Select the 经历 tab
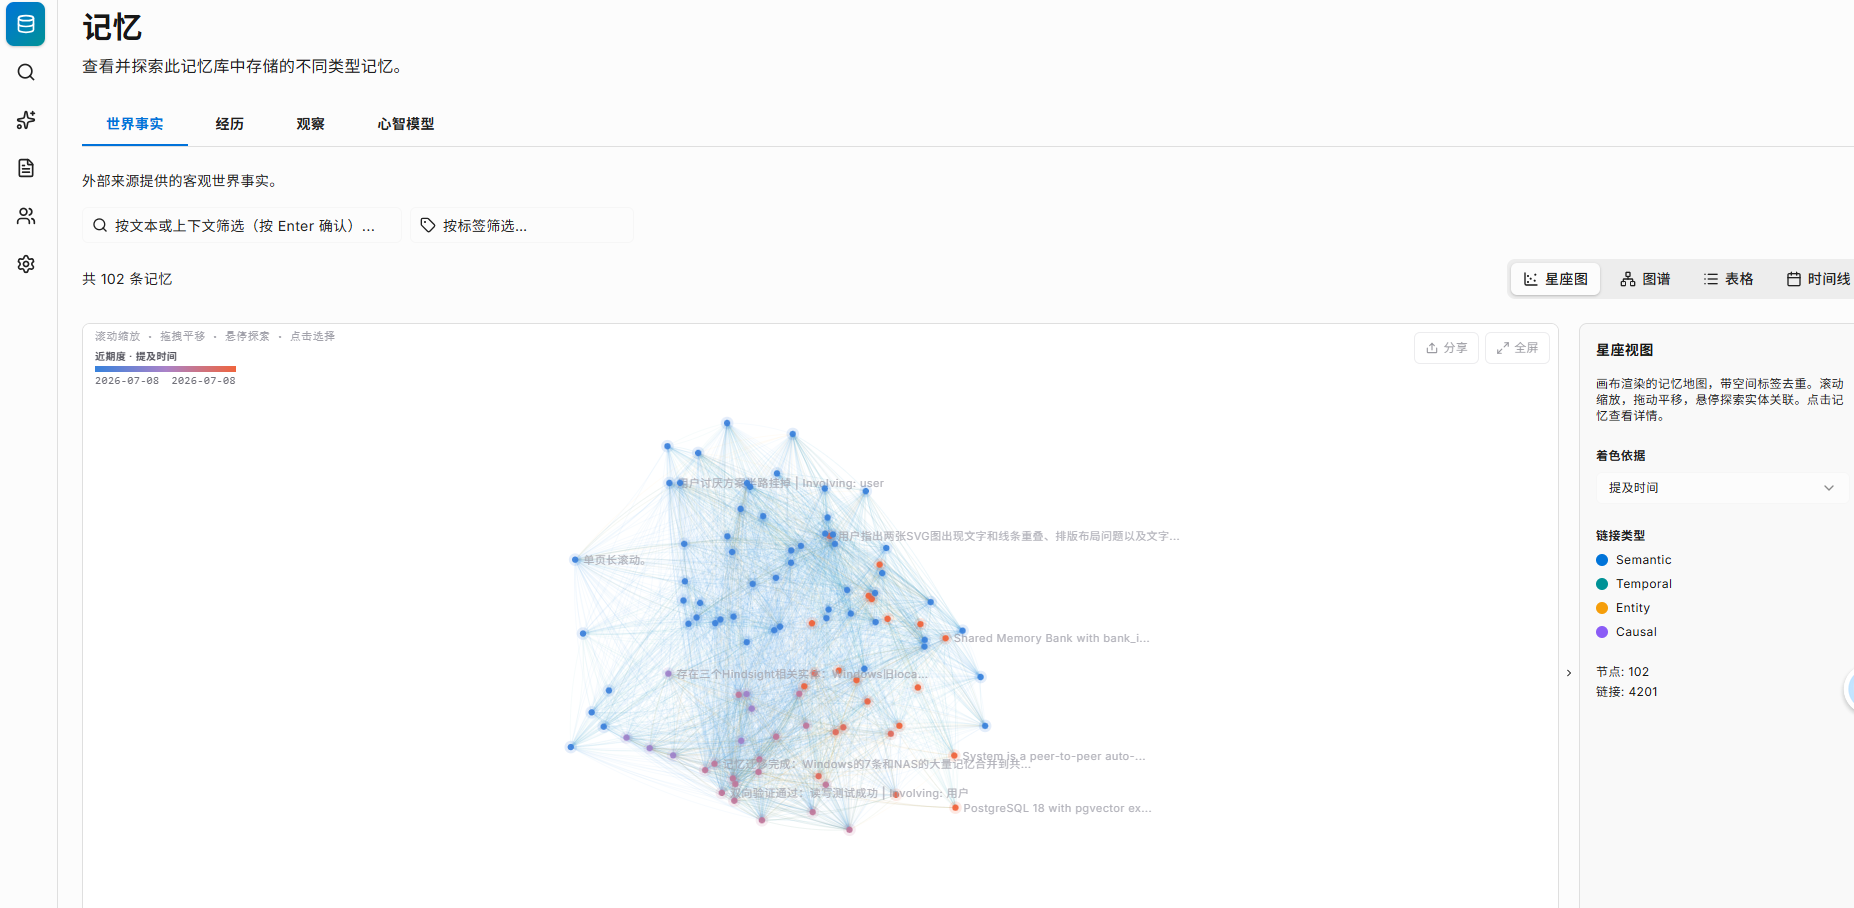The height and width of the screenshot is (908, 1854). coord(230,124)
